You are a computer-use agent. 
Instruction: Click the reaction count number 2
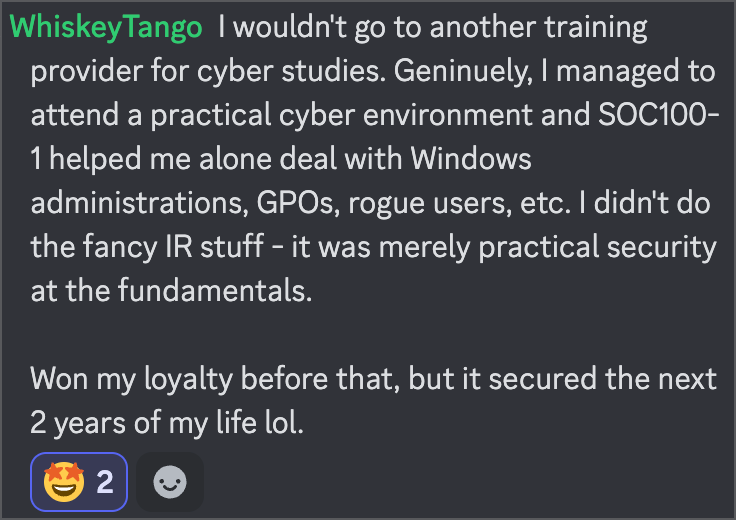[104, 483]
